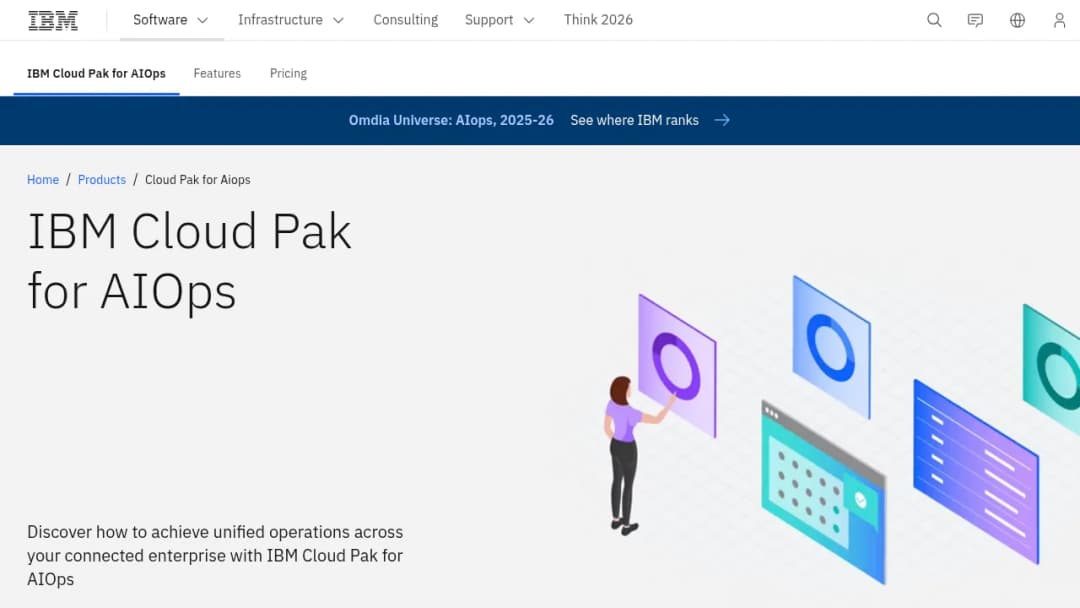Open the globe language selector icon
The height and width of the screenshot is (608, 1080).
click(1017, 20)
